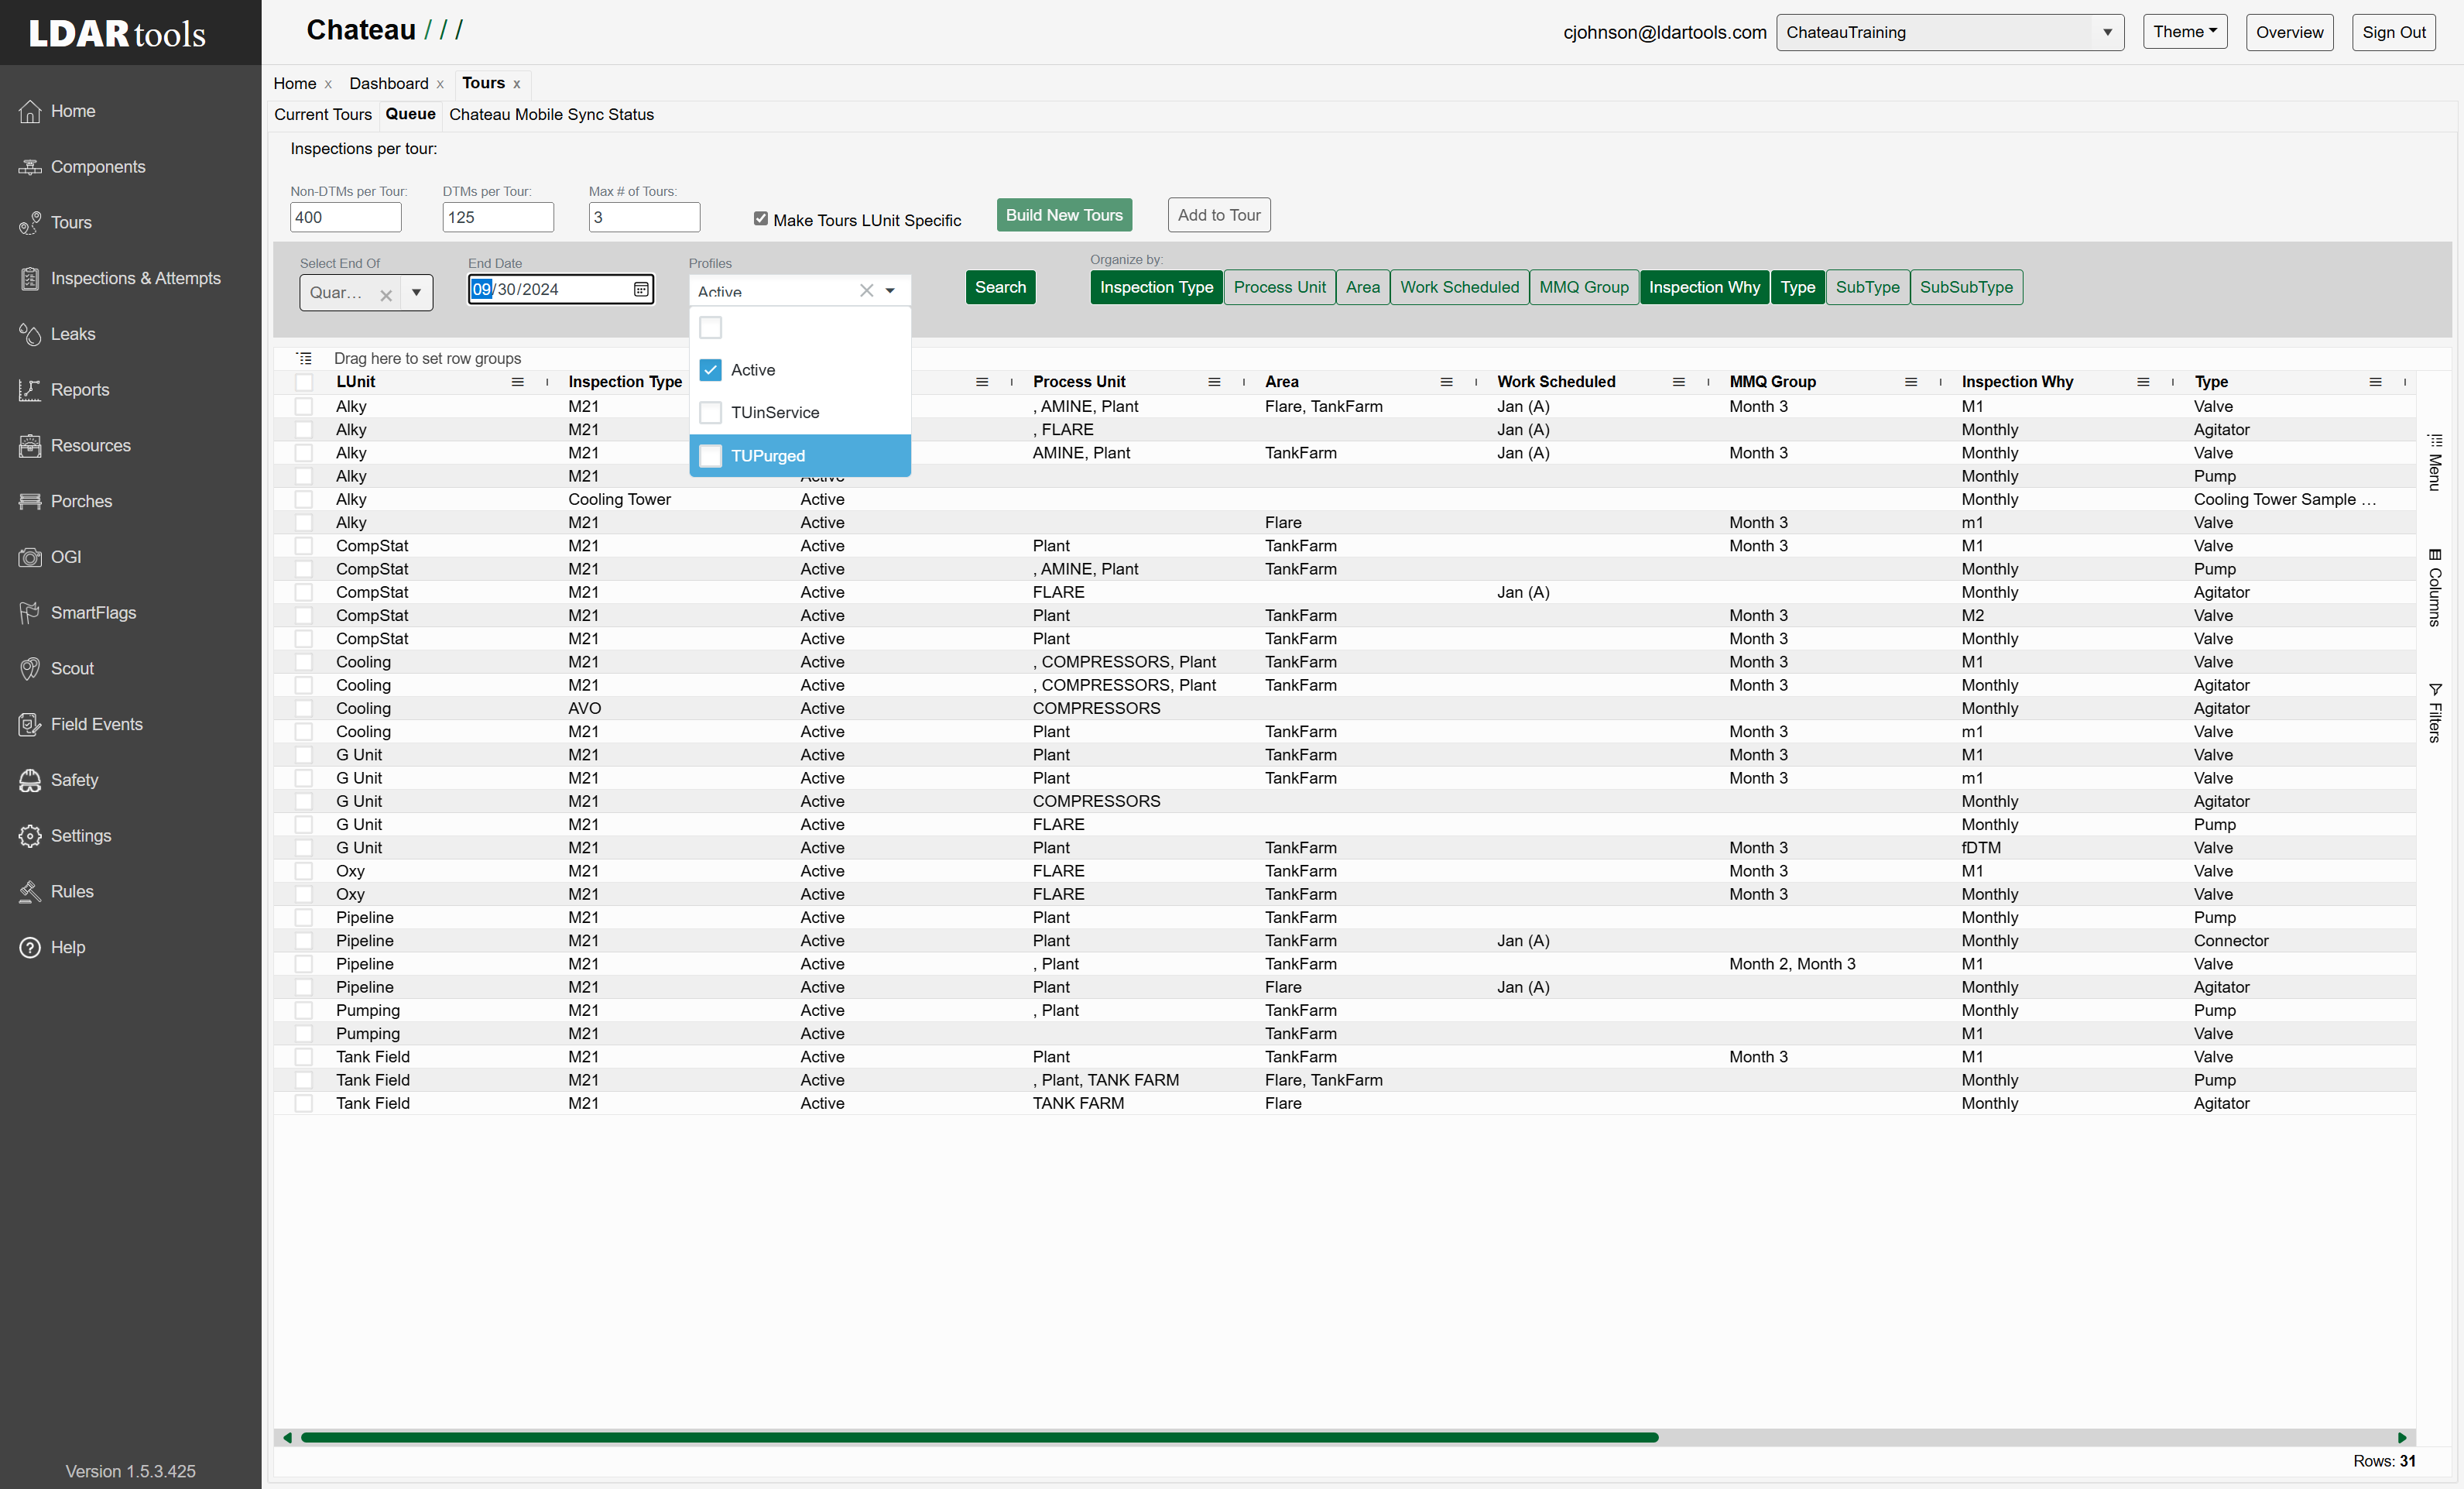Screen dimensions: 2464x1489
Task: Open Rules in the sidebar
Action: point(56,891)
